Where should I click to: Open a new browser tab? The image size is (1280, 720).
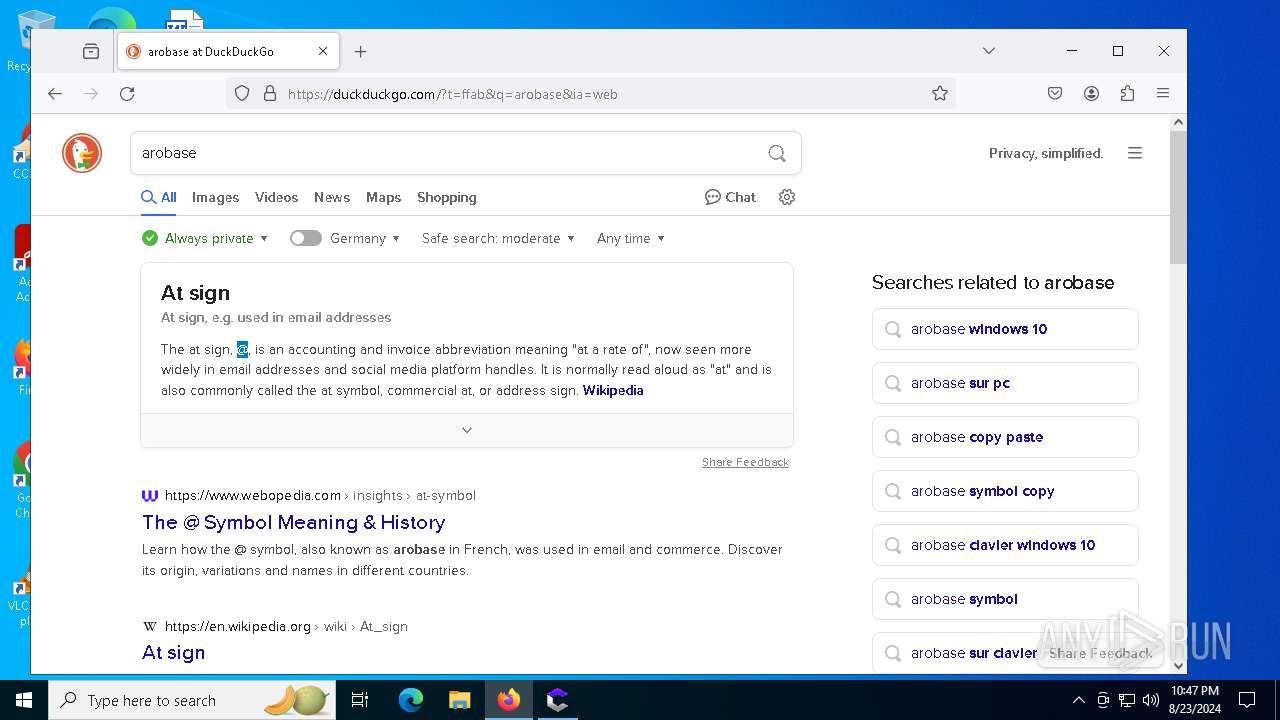point(361,51)
